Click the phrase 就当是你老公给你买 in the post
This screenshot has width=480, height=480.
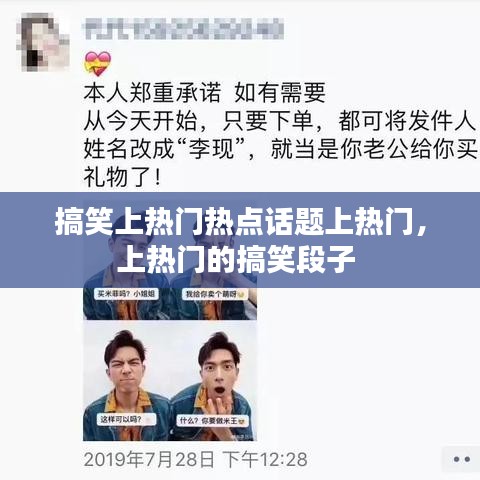point(373,149)
